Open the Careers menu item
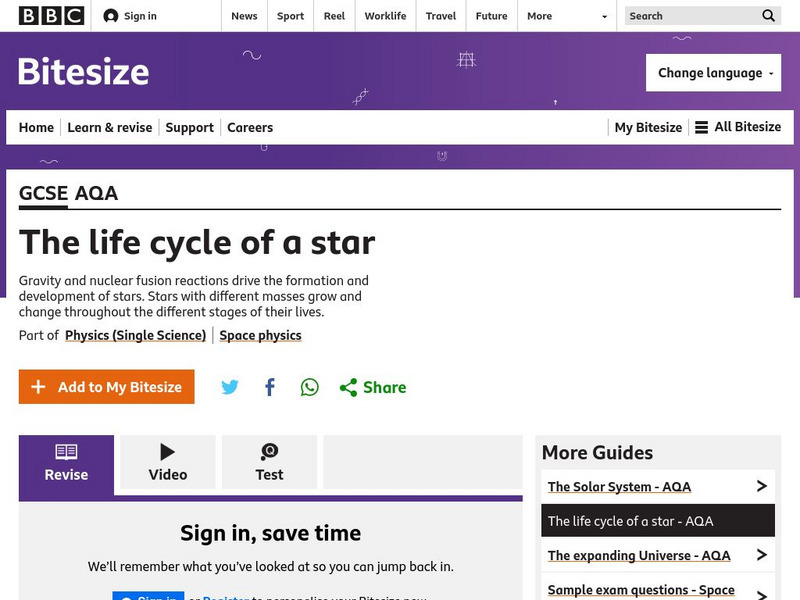 click(249, 127)
